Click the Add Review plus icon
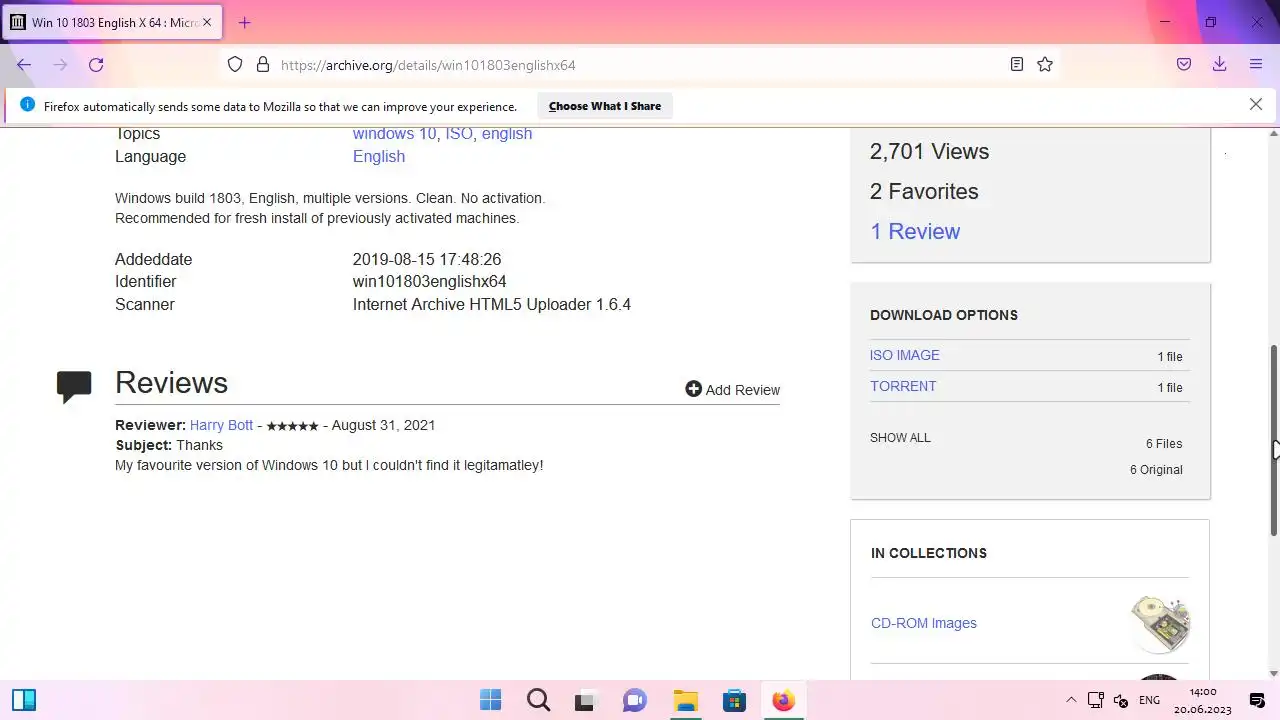 point(693,389)
